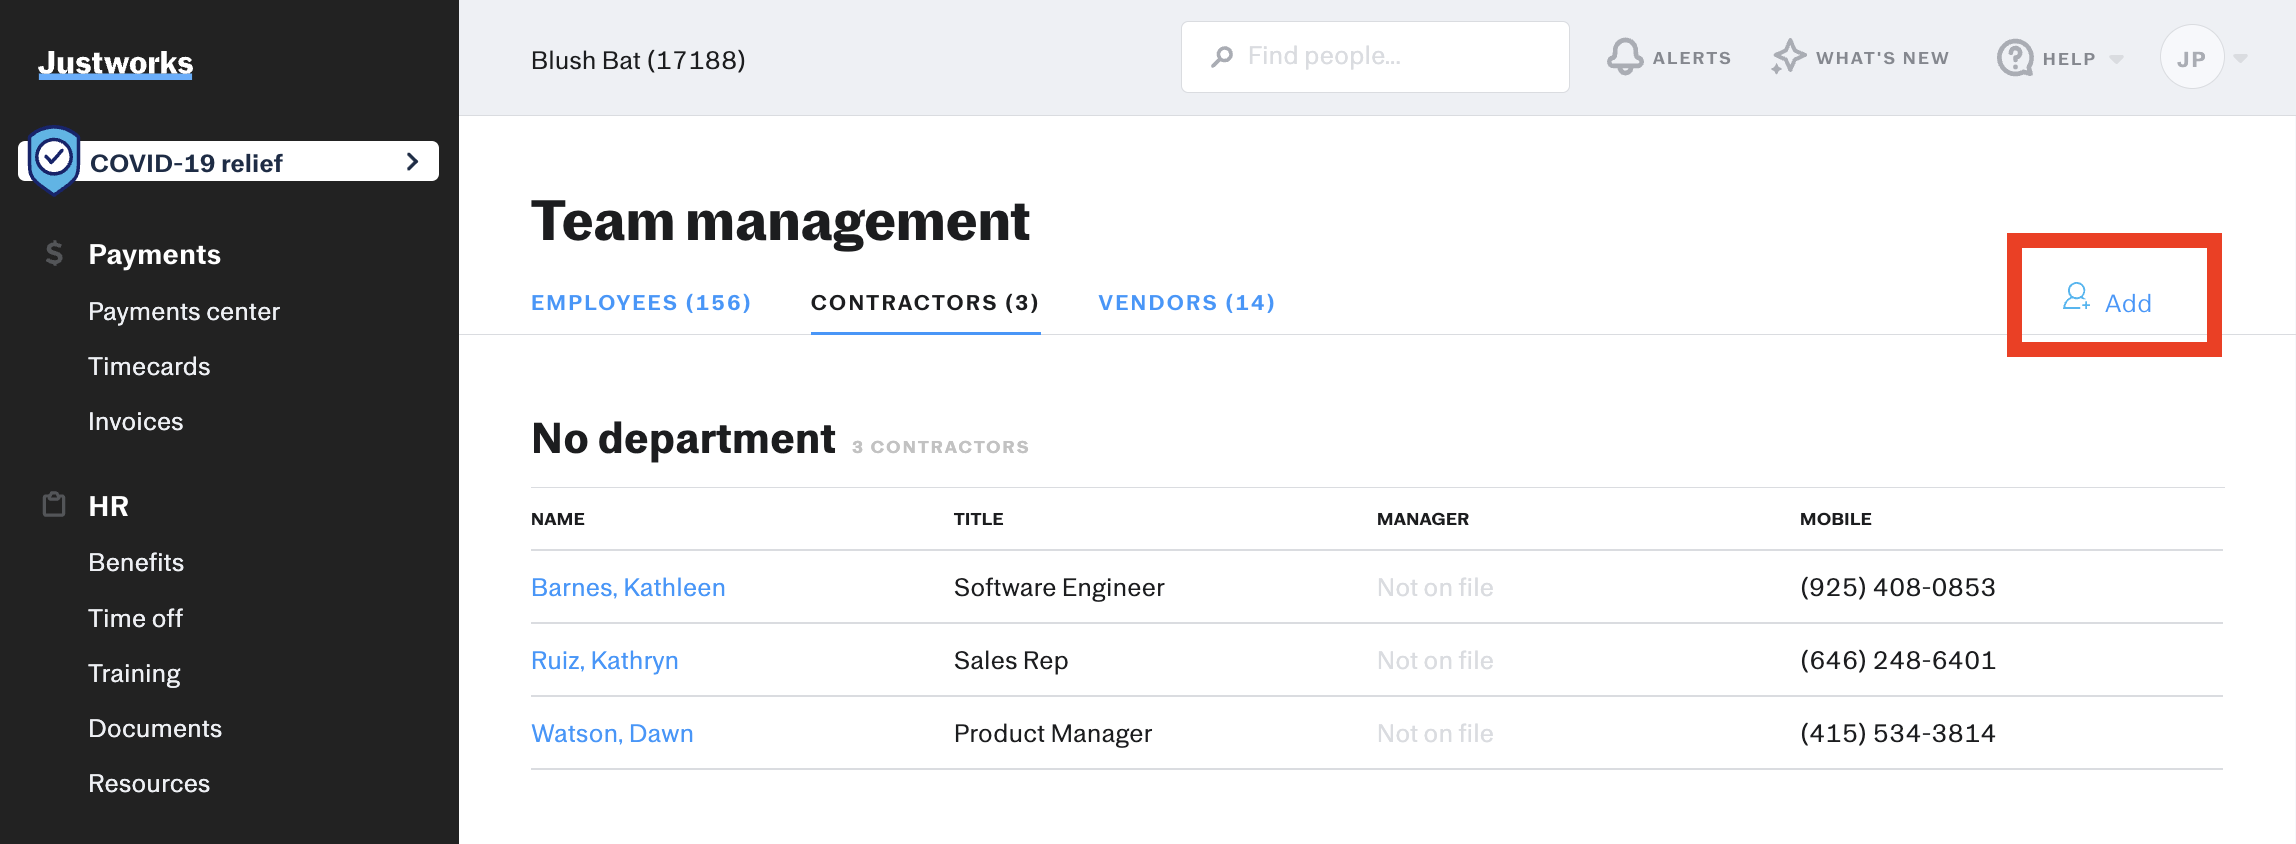Switch to the Vendors tab
The width and height of the screenshot is (2296, 844).
click(x=1186, y=302)
